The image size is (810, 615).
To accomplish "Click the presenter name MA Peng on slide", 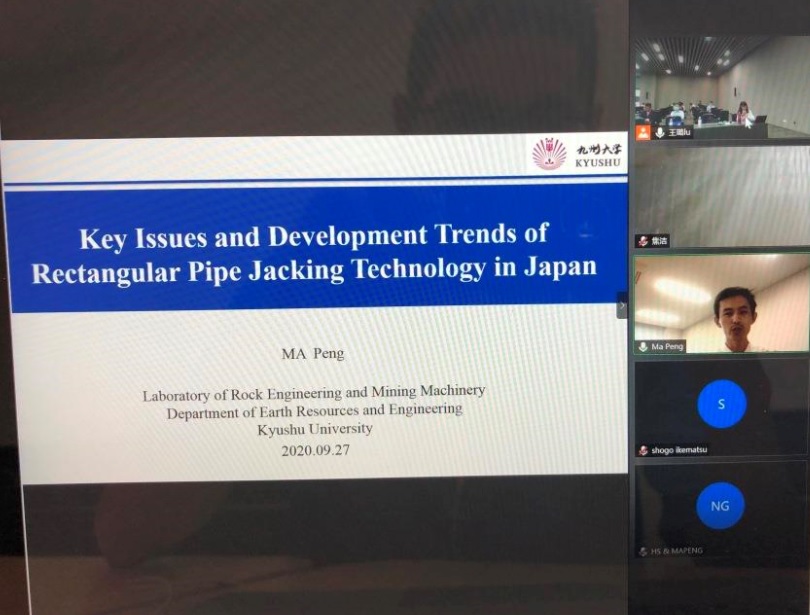I will tap(313, 353).
